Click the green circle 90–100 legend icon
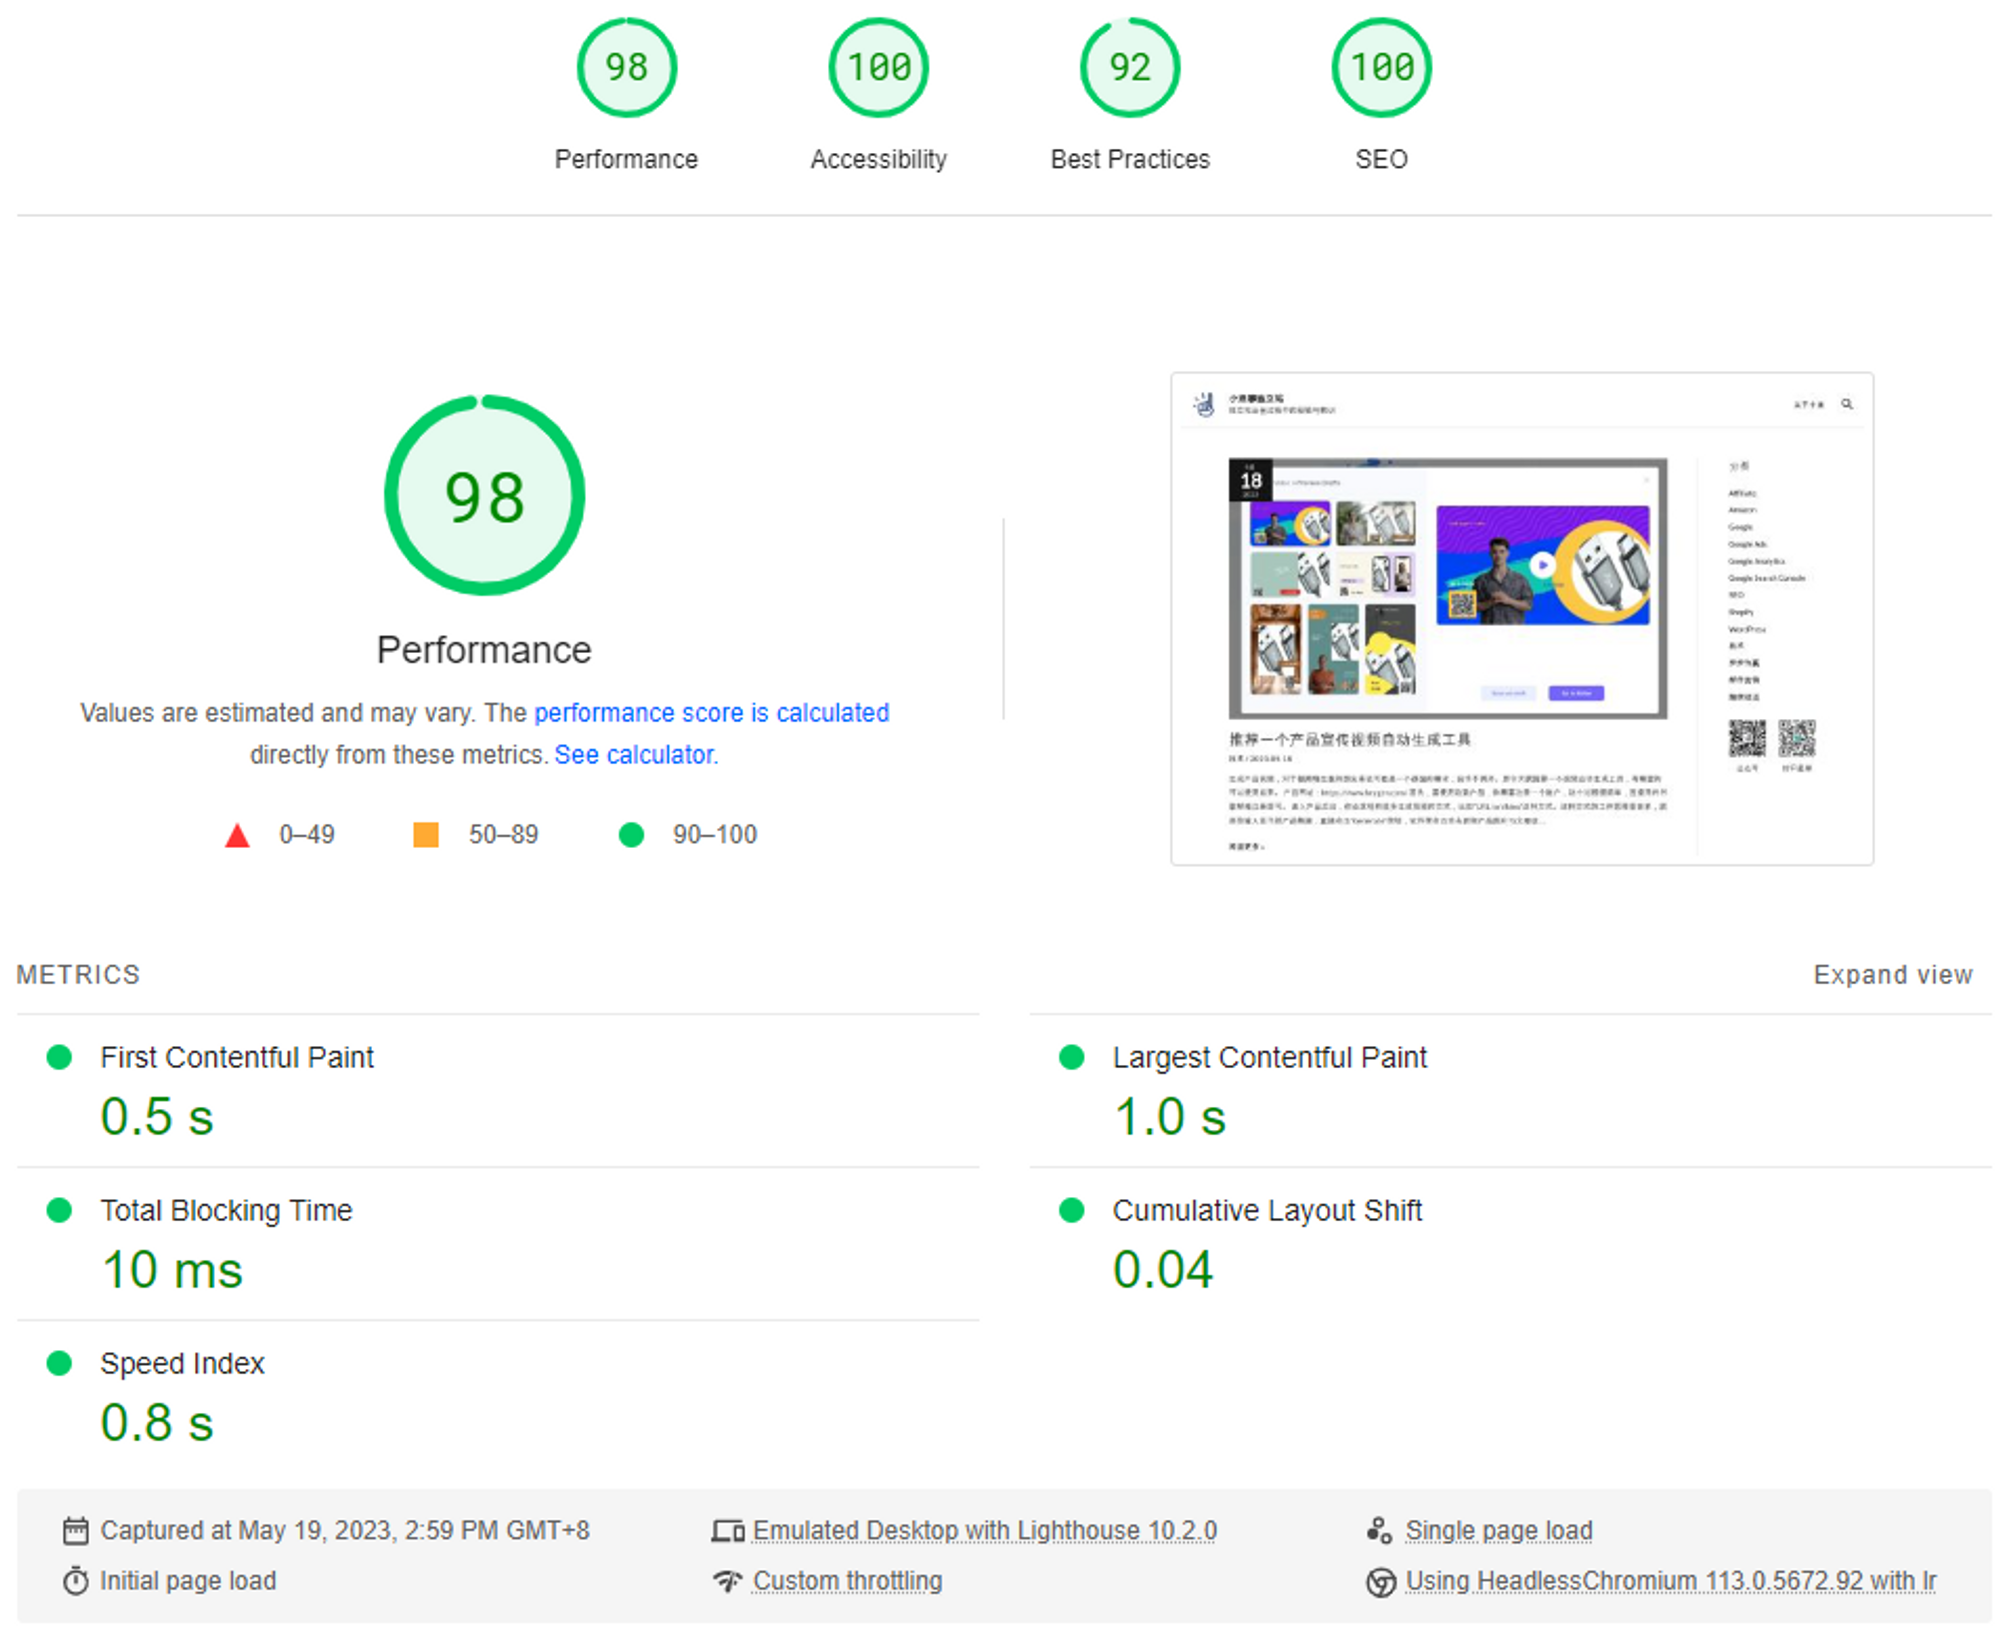2000x1631 pixels. click(631, 835)
